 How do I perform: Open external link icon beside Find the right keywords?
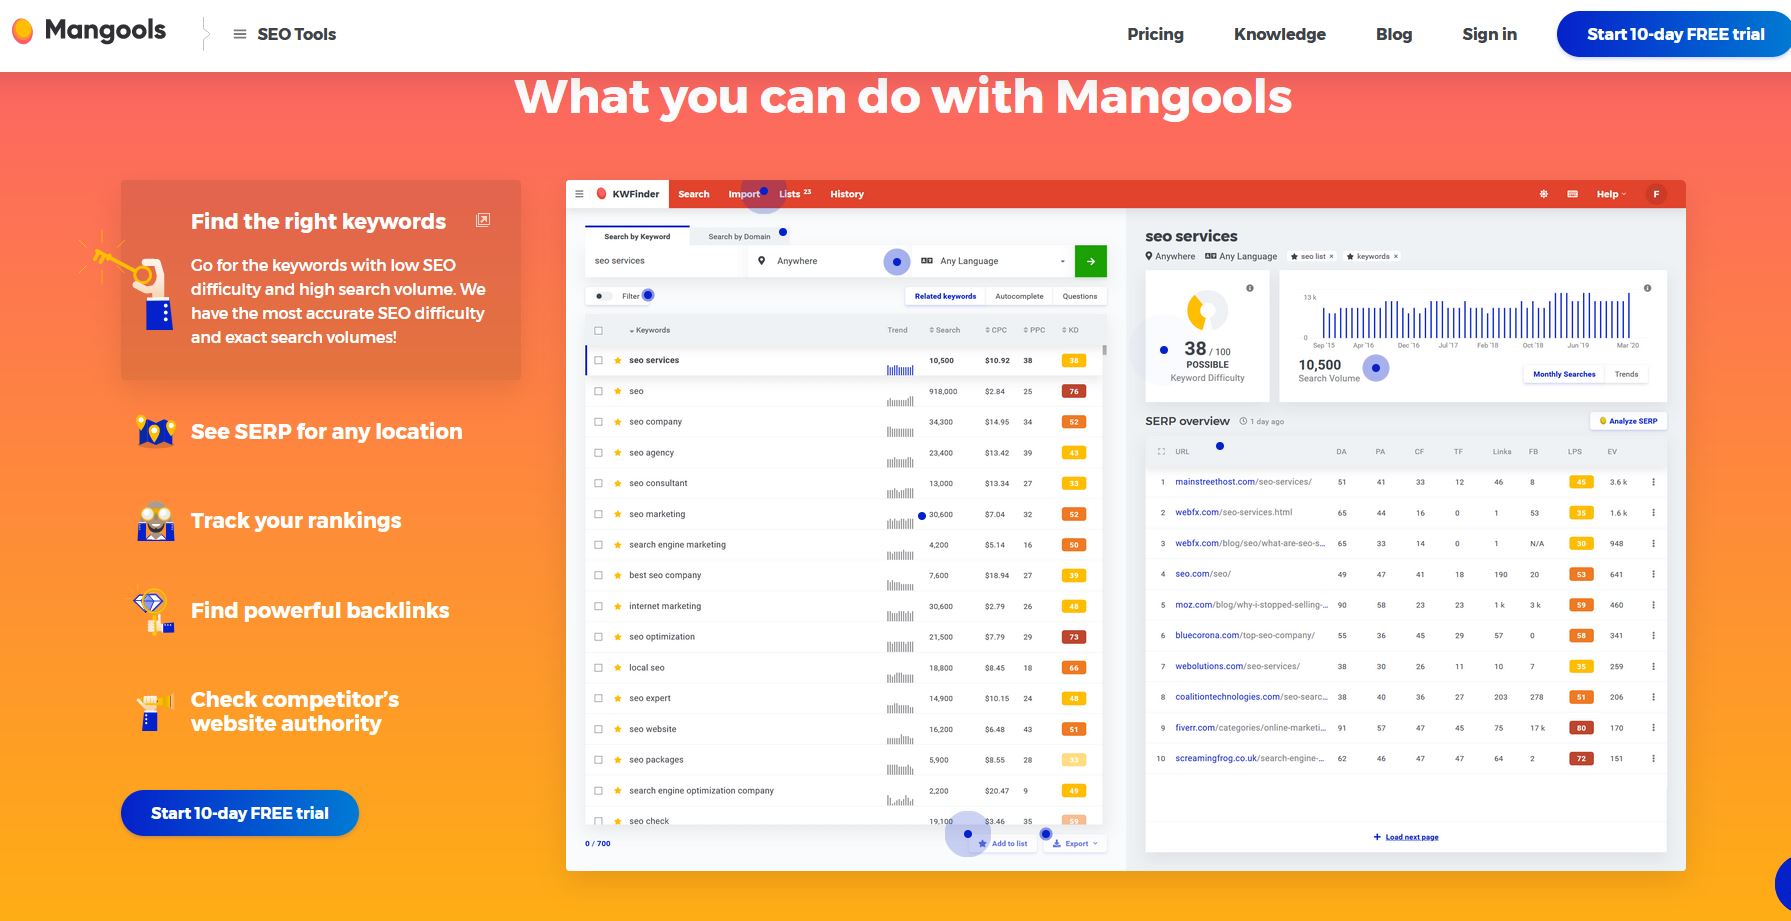click(x=483, y=220)
